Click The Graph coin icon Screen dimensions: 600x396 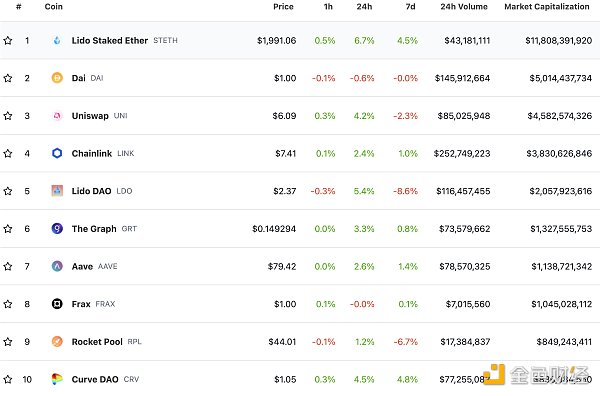click(57, 228)
